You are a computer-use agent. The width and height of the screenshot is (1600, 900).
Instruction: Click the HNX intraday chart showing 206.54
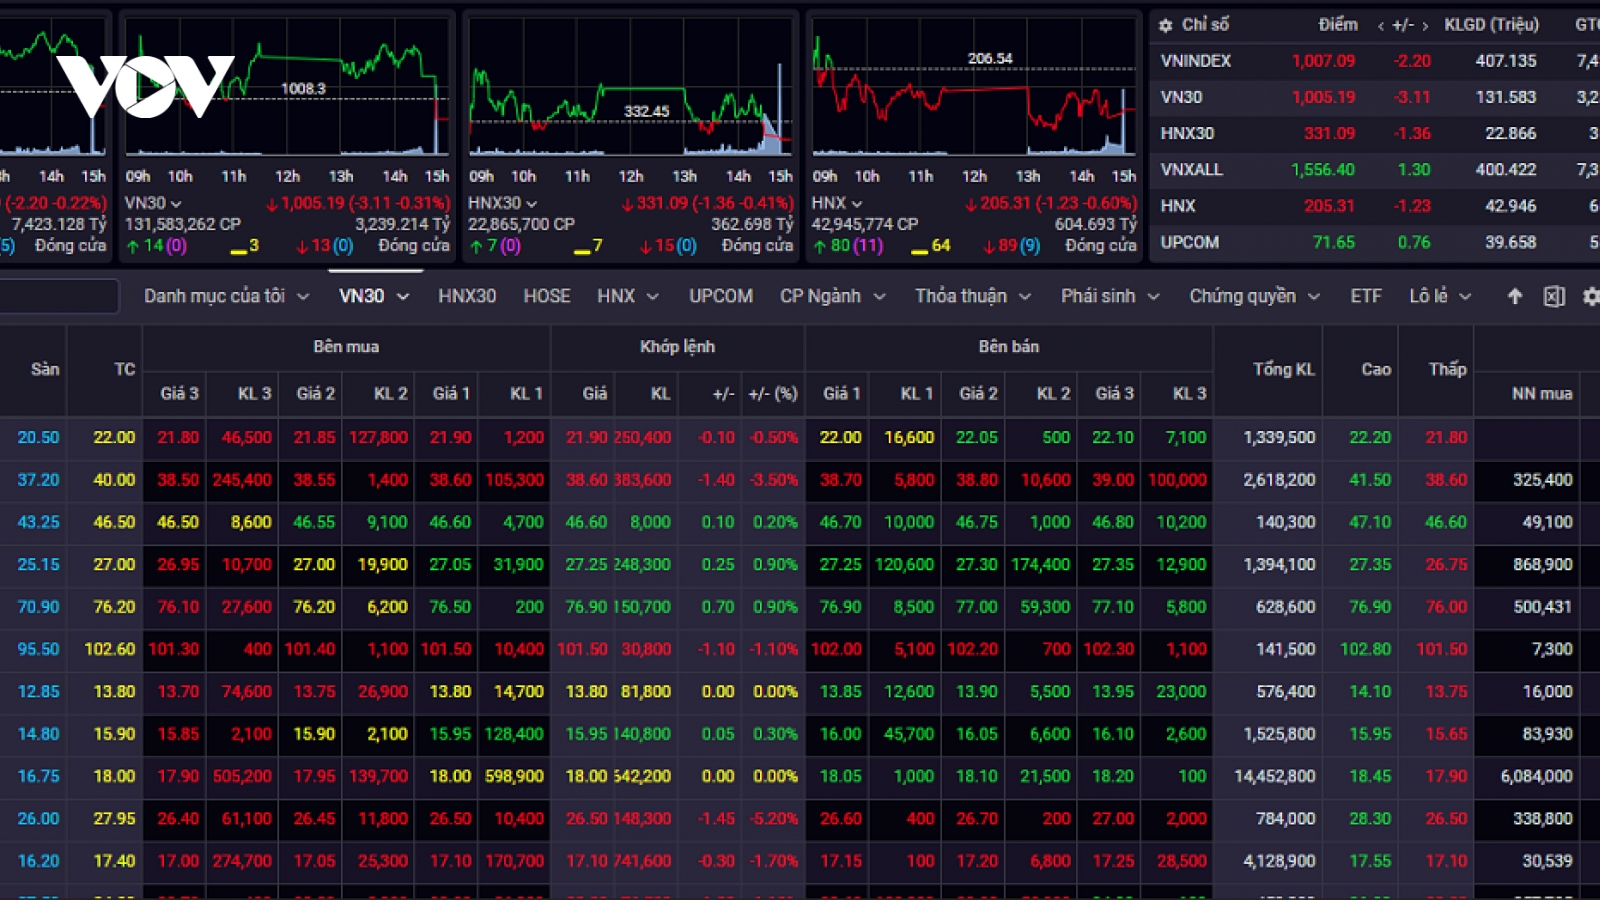(x=974, y=88)
